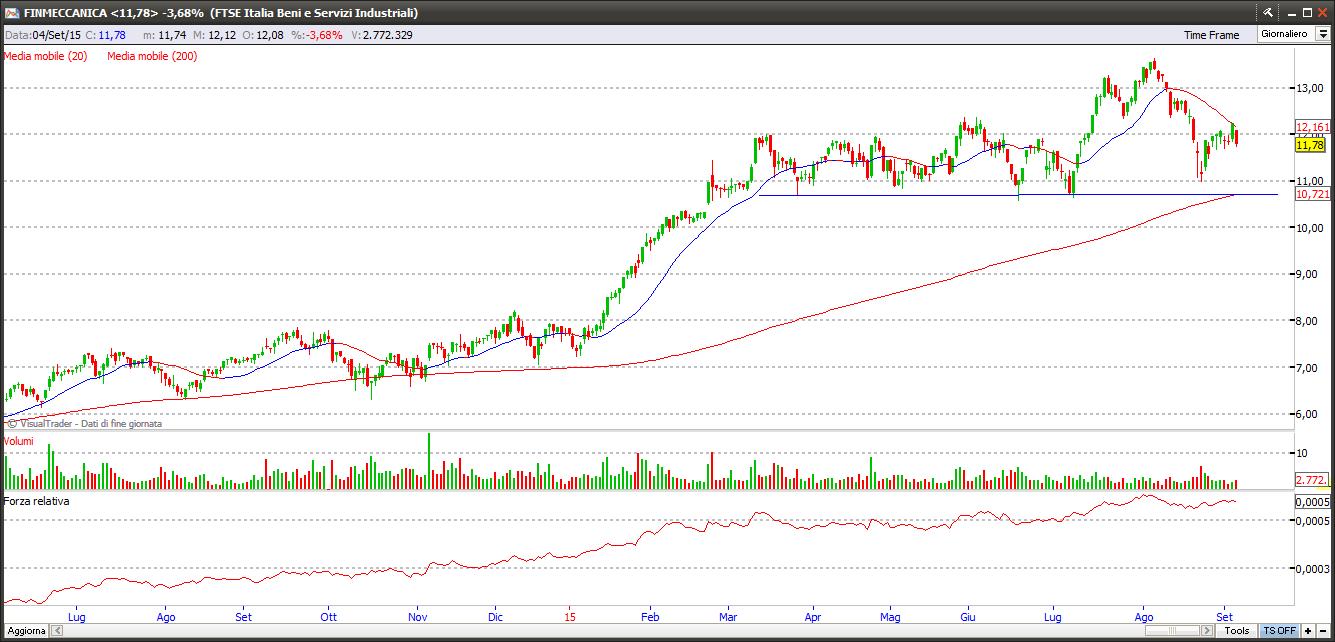Maximize the chart window
1335x642 pixels.
click(1305, 12)
